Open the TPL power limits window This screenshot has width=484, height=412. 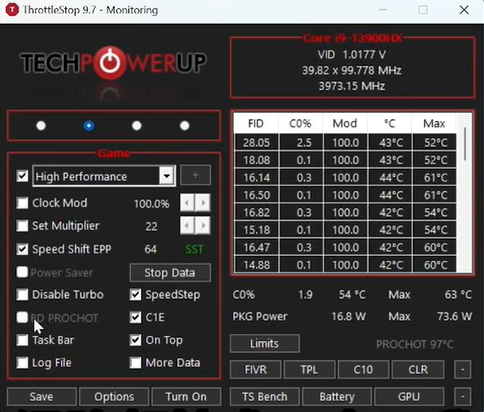[x=309, y=369]
